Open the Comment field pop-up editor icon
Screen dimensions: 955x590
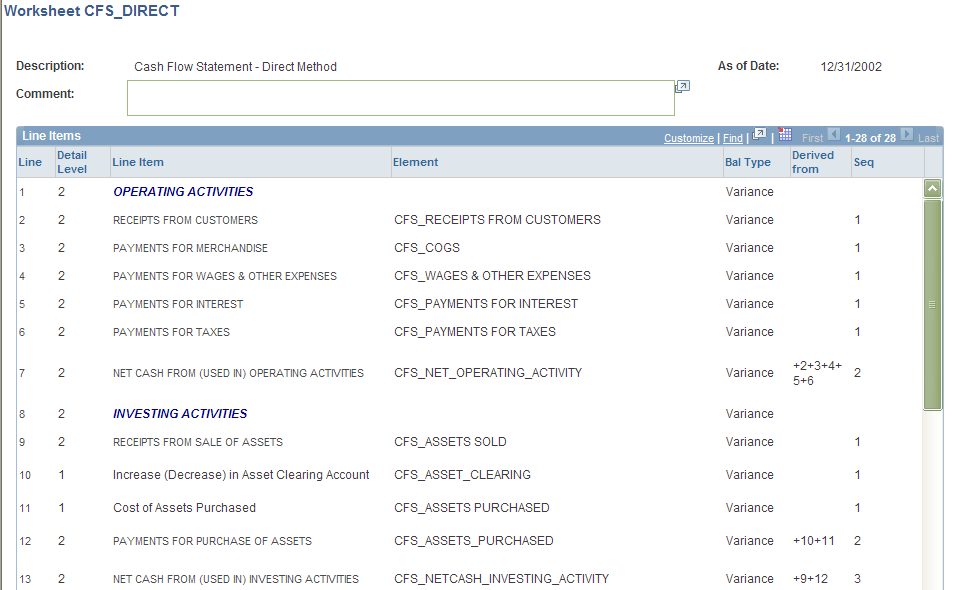point(683,86)
